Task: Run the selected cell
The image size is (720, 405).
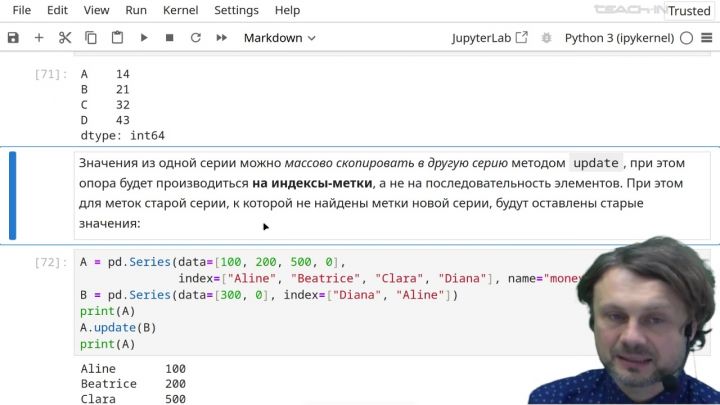Action: pos(144,38)
